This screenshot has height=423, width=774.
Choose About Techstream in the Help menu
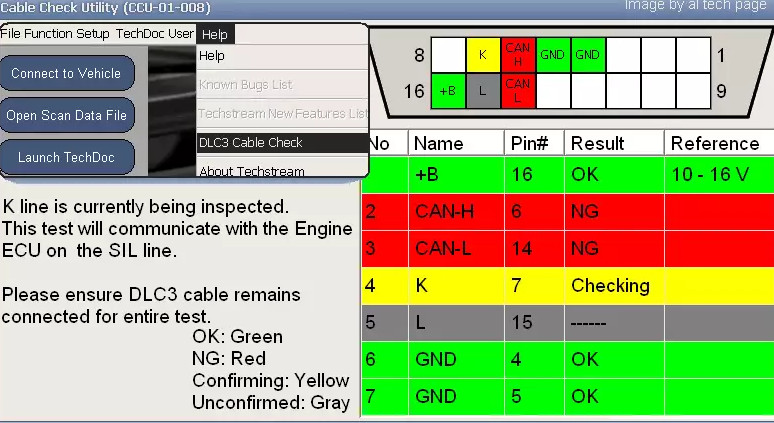click(x=251, y=171)
